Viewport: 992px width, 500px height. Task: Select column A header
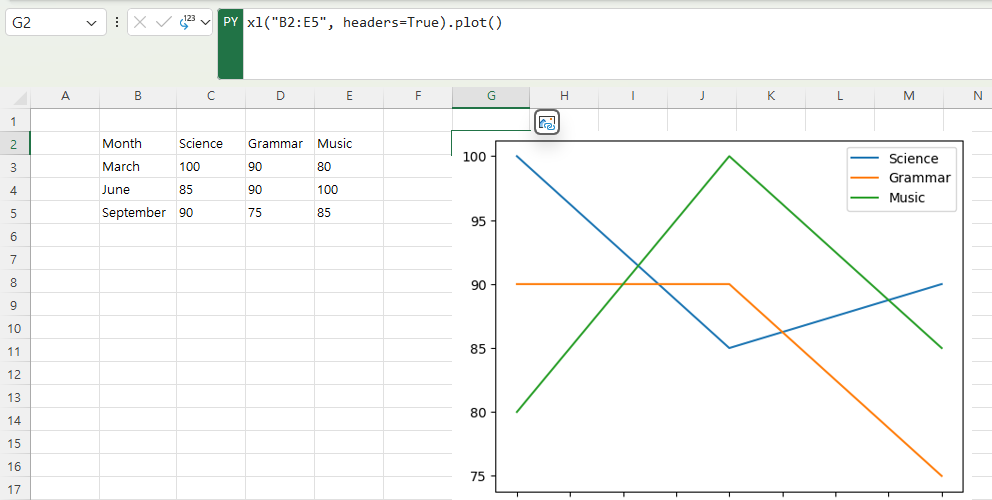pos(65,96)
